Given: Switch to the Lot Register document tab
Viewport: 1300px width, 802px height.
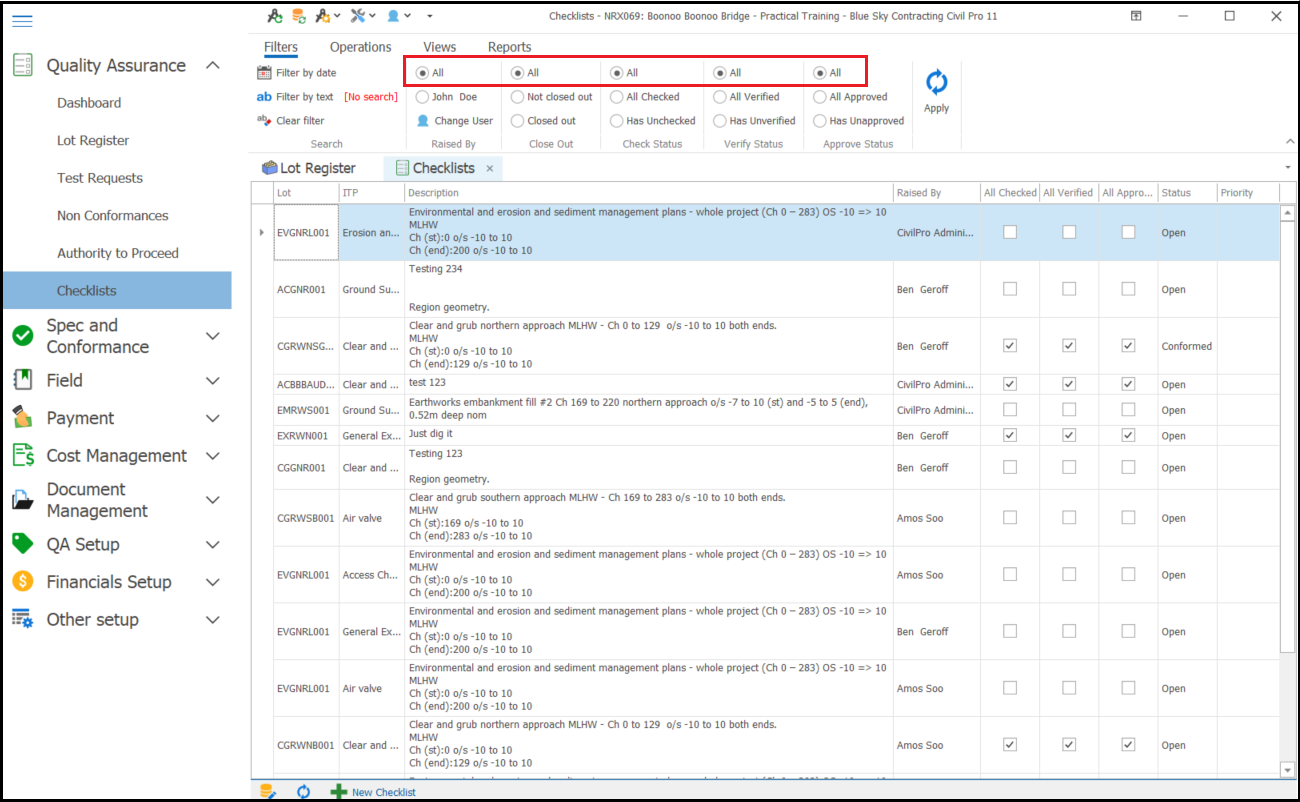Looking at the screenshot, I should 308,168.
